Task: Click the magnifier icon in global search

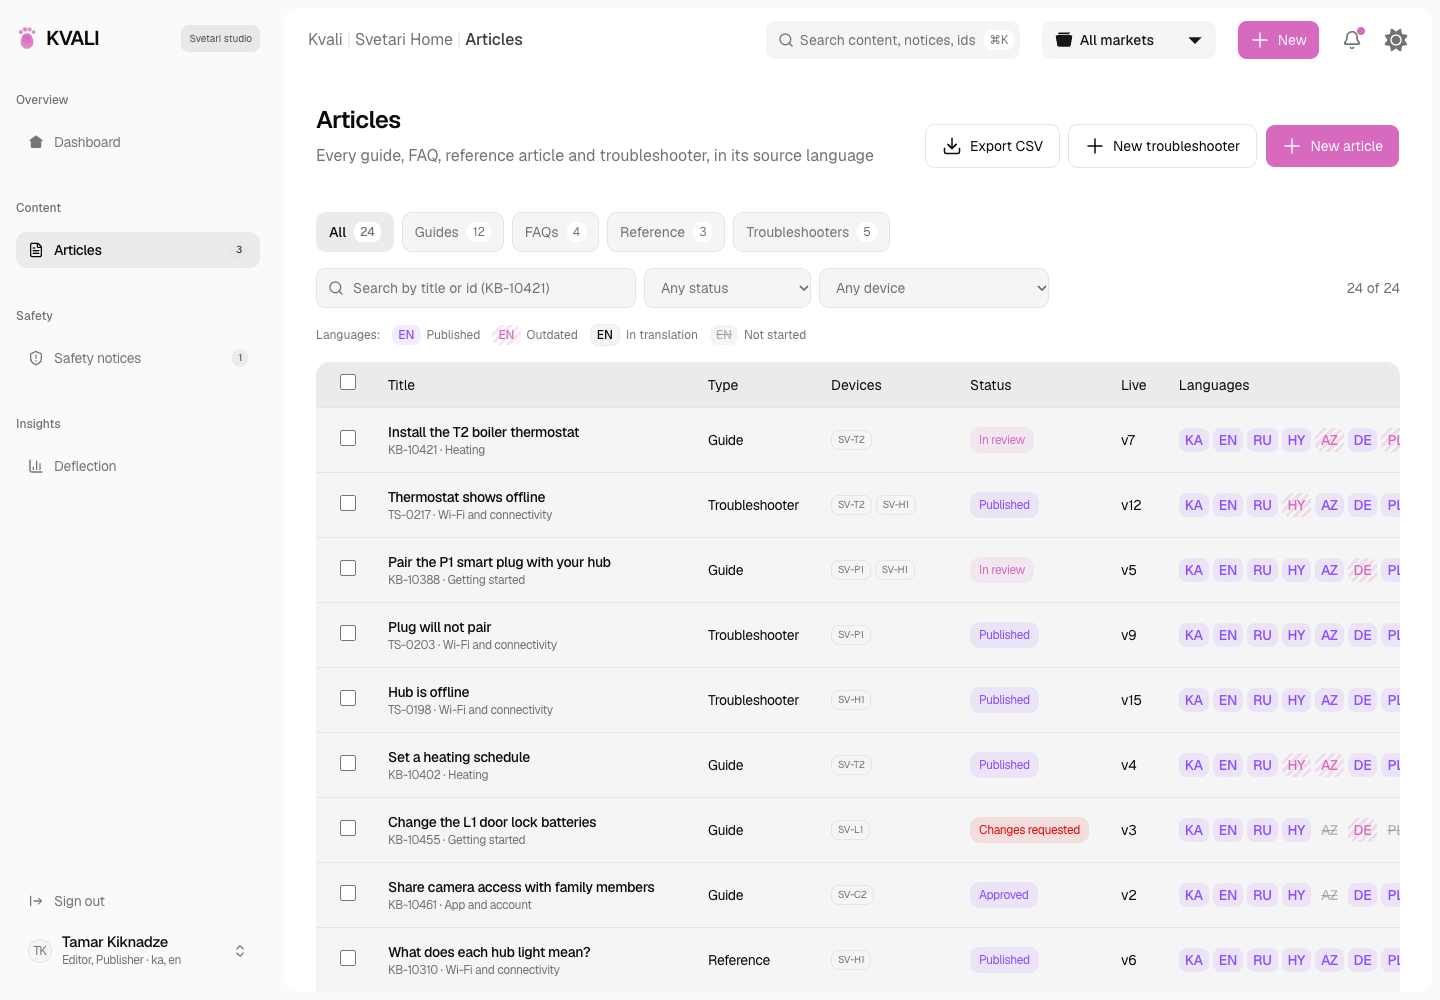Action: point(786,40)
